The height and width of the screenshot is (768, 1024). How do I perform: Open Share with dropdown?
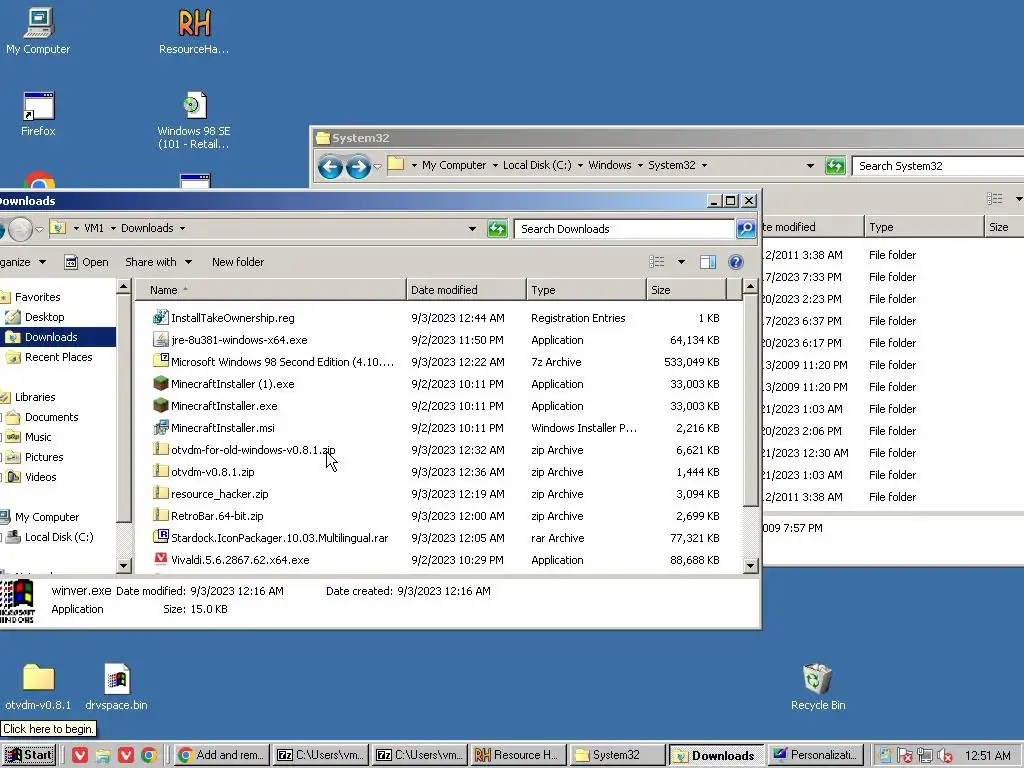158,262
